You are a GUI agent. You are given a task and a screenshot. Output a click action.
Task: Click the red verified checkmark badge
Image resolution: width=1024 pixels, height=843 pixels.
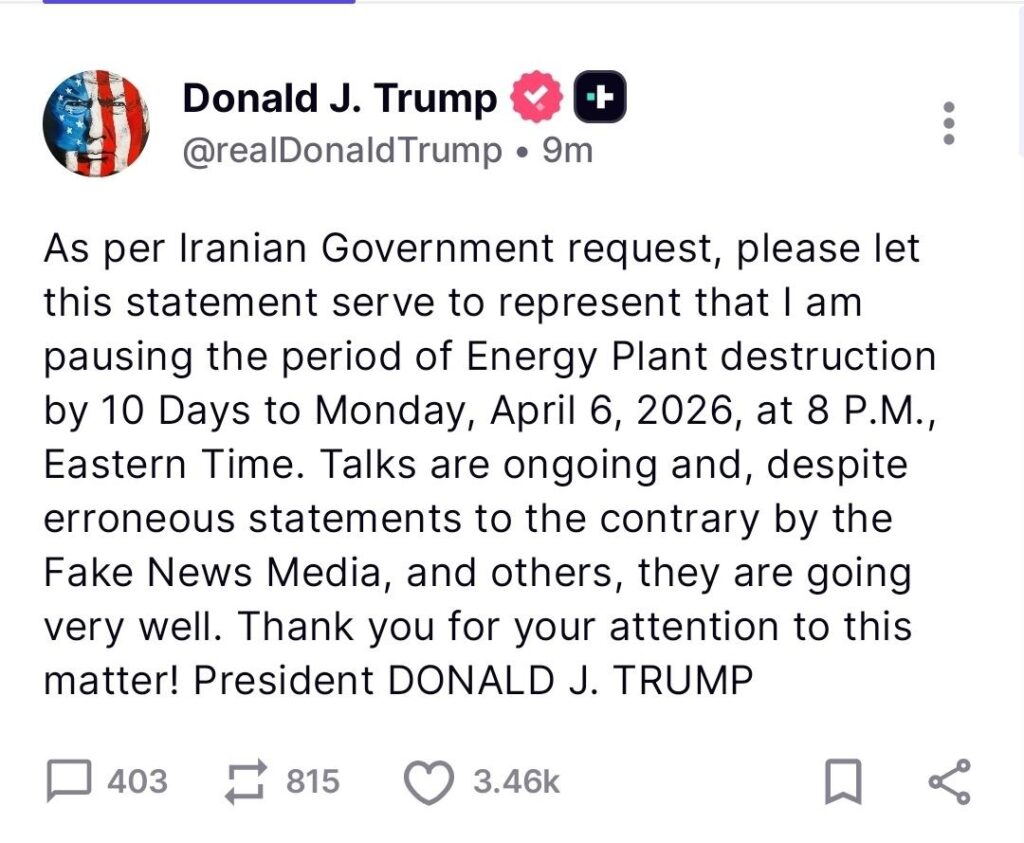click(x=537, y=99)
